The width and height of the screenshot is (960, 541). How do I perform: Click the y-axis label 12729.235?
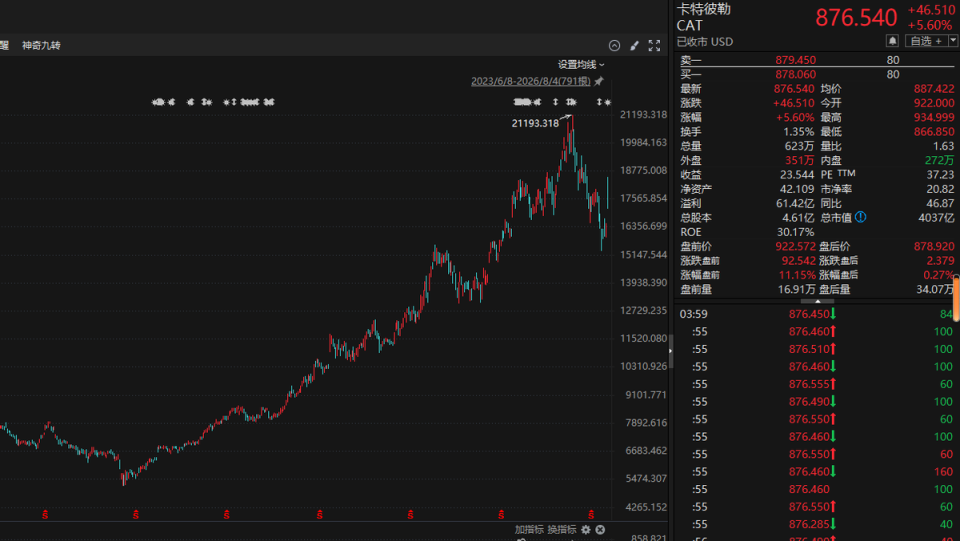tap(643, 310)
